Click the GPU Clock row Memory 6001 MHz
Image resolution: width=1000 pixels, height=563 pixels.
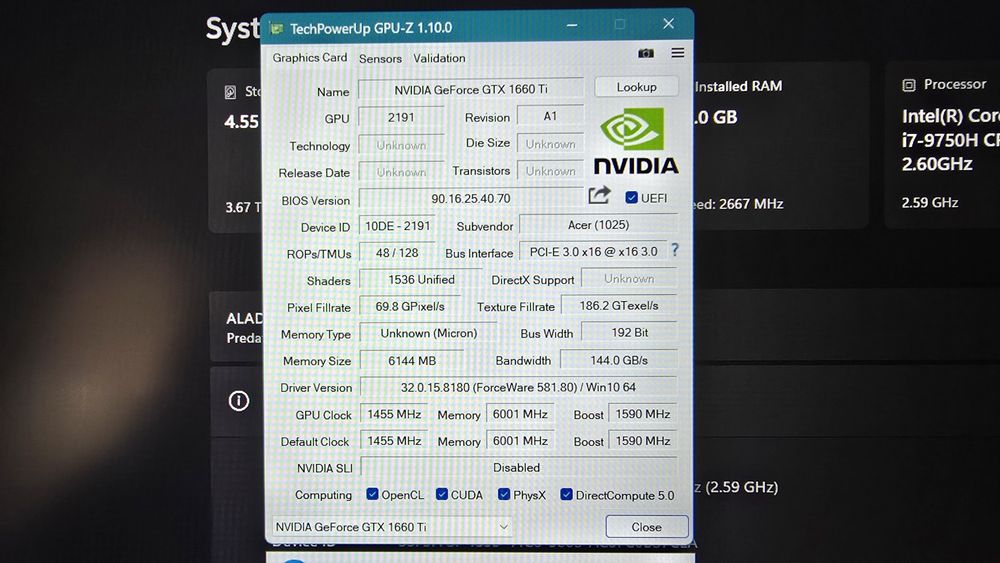[x=520, y=414]
